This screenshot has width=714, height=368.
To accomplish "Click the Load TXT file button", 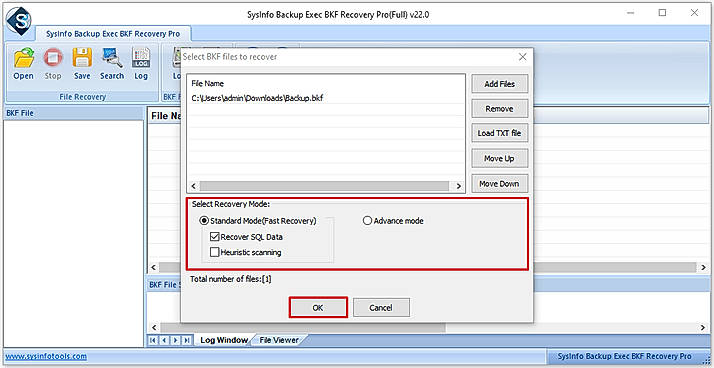I will pyautogui.click(x=500, y=133).
